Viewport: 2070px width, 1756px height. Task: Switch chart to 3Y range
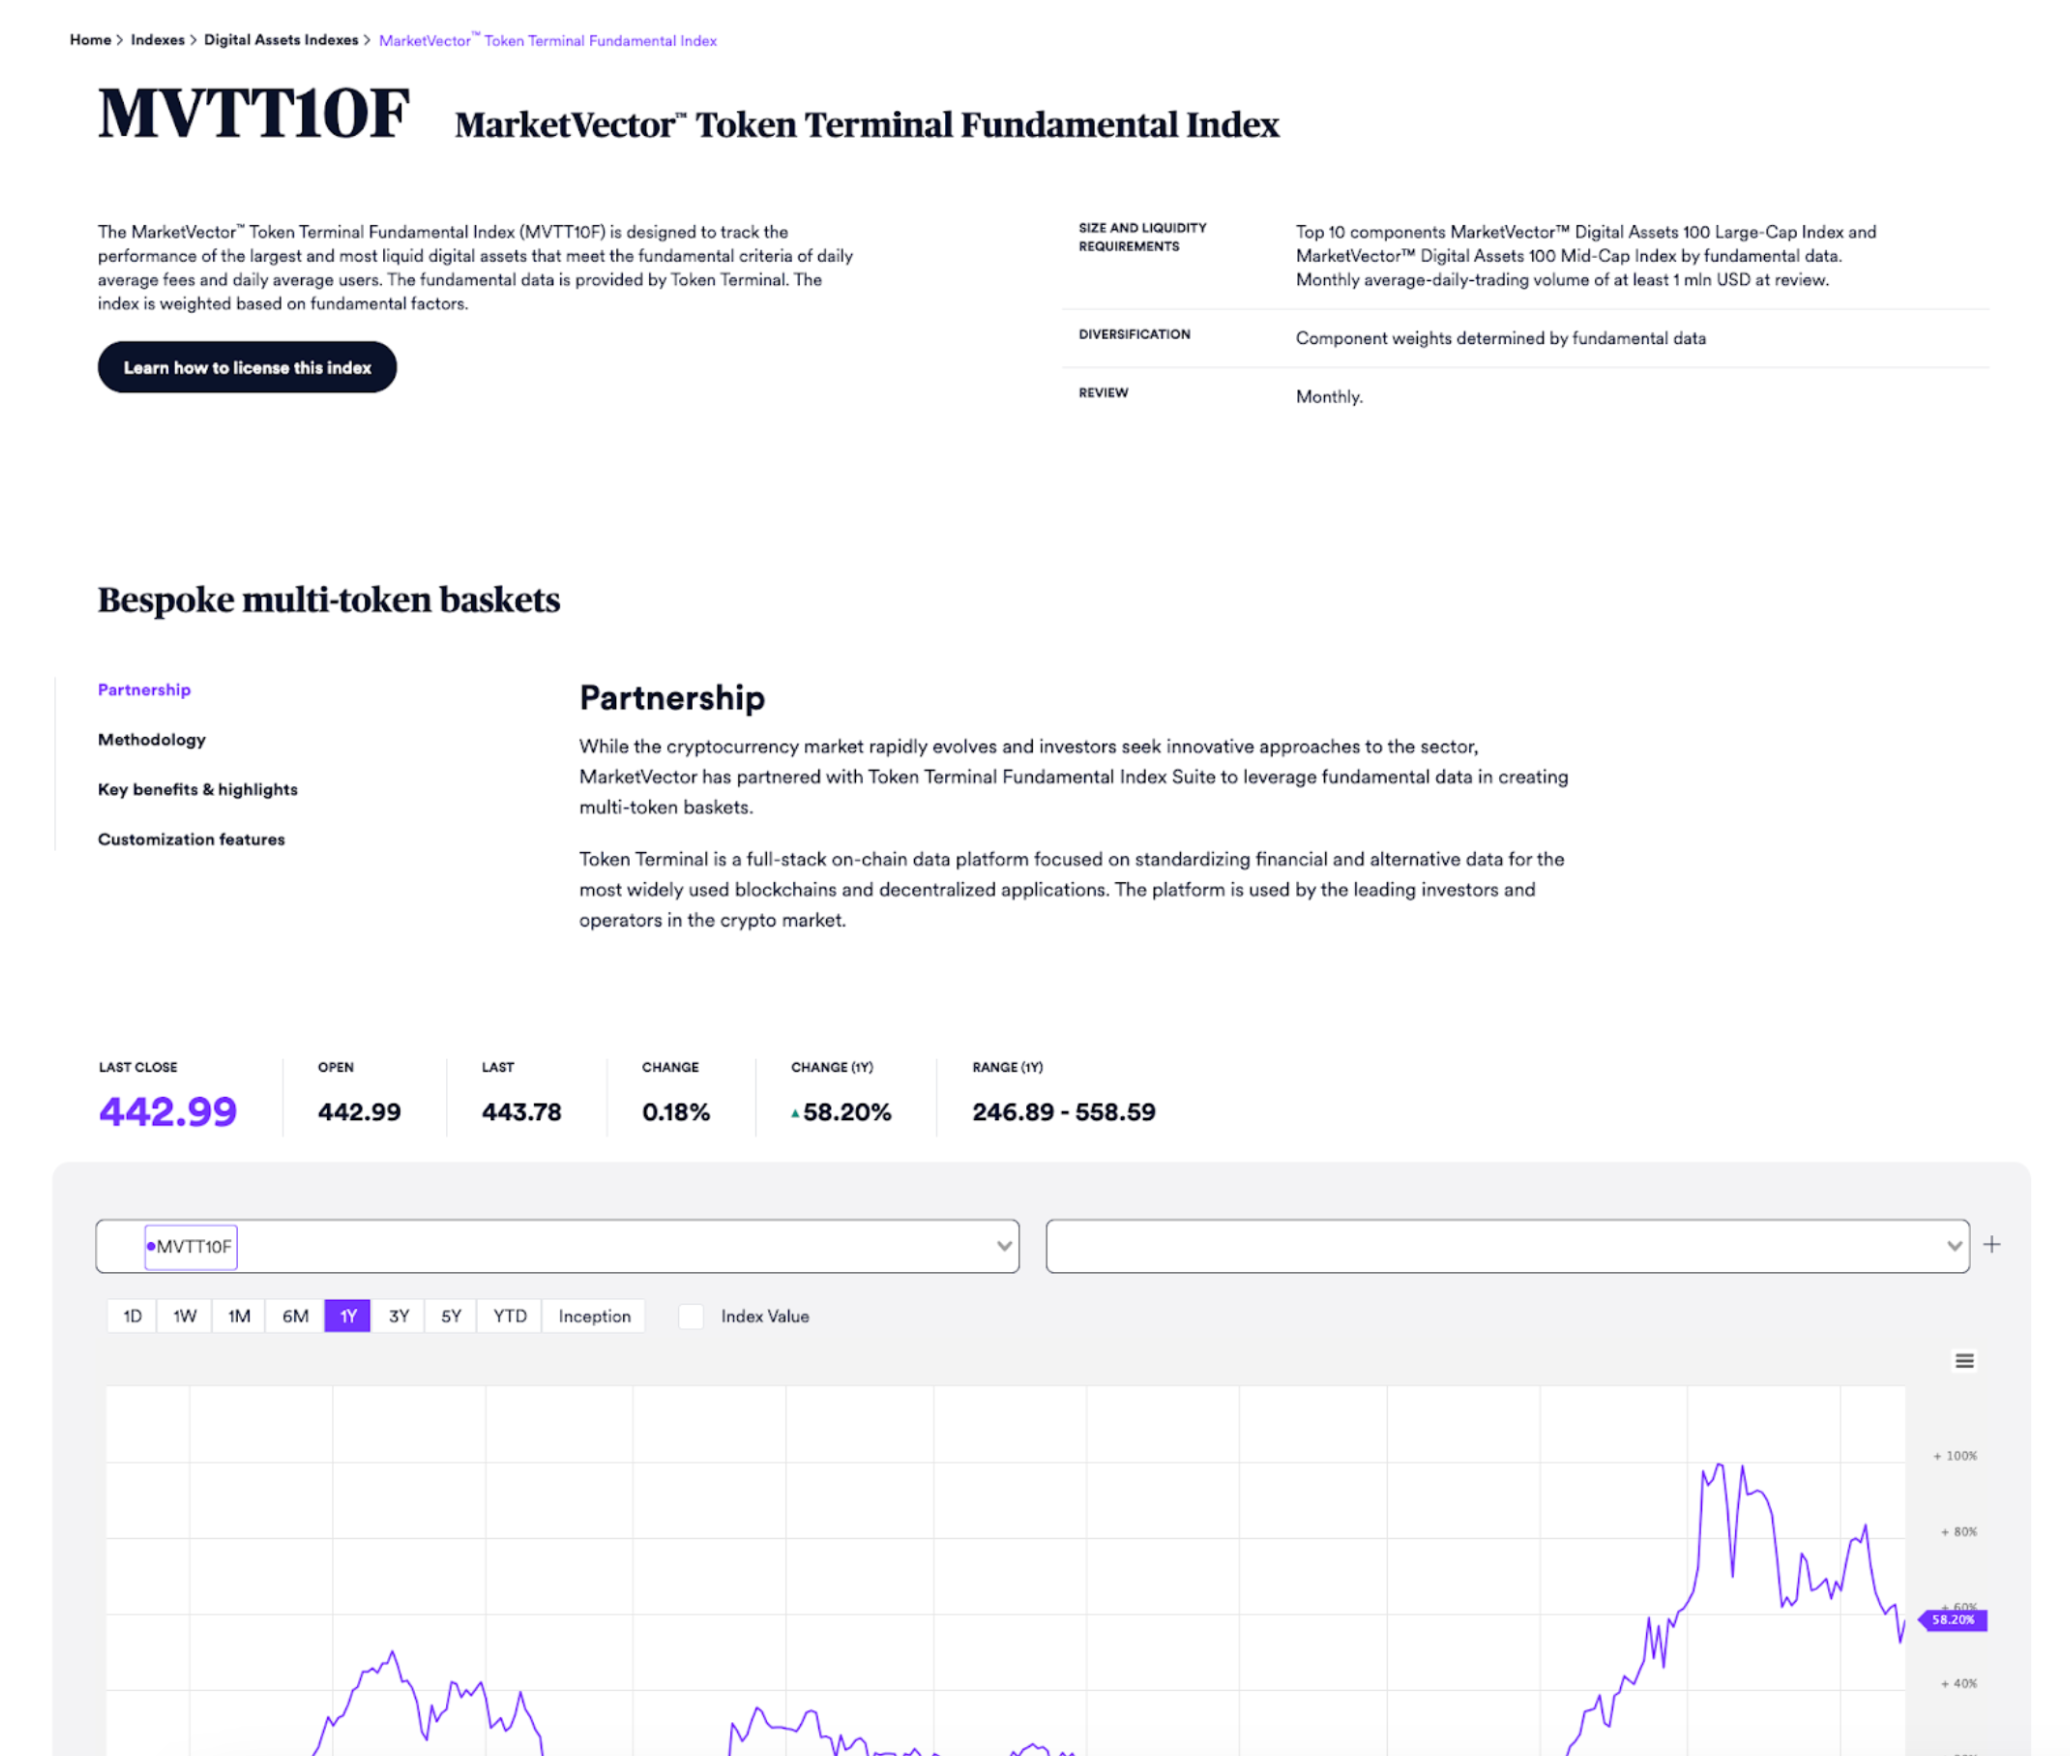point(399,1316)
